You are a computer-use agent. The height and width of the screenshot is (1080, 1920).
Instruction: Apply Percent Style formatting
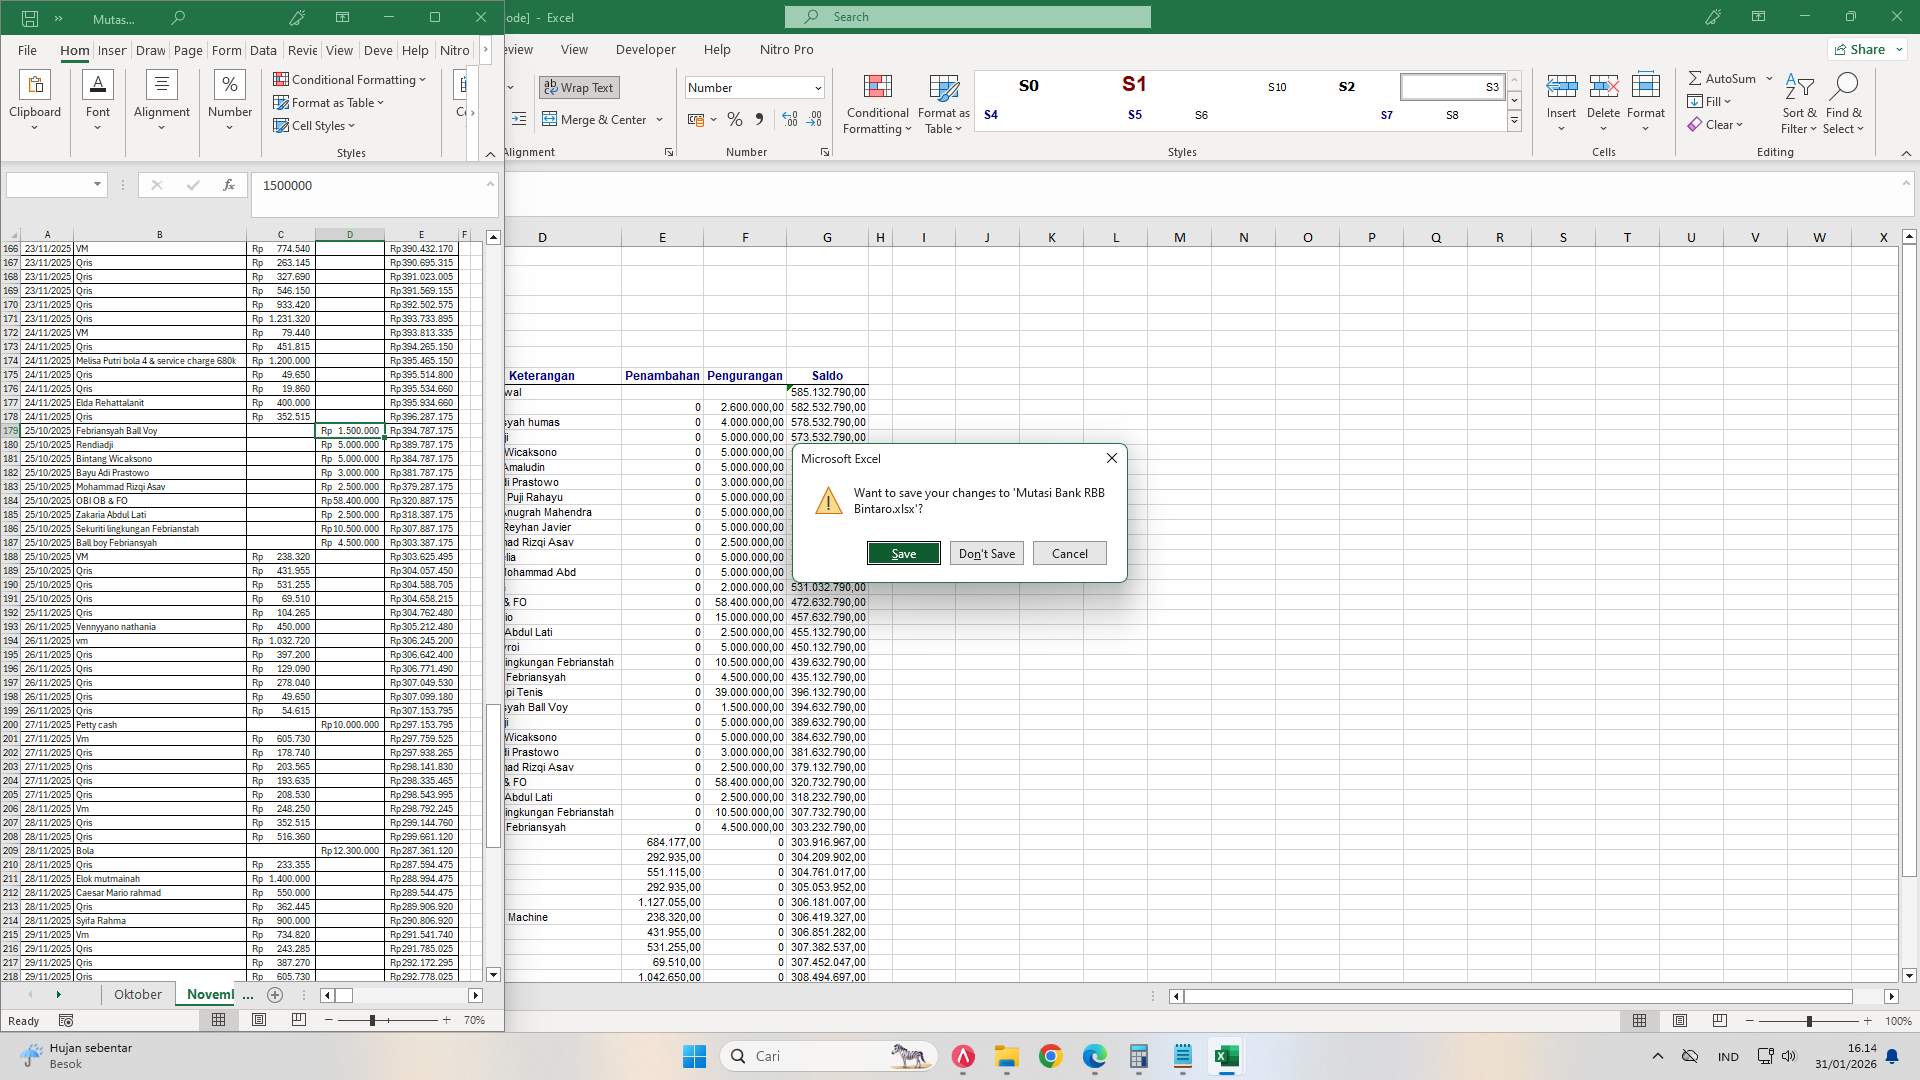click(x=735, y=119)
